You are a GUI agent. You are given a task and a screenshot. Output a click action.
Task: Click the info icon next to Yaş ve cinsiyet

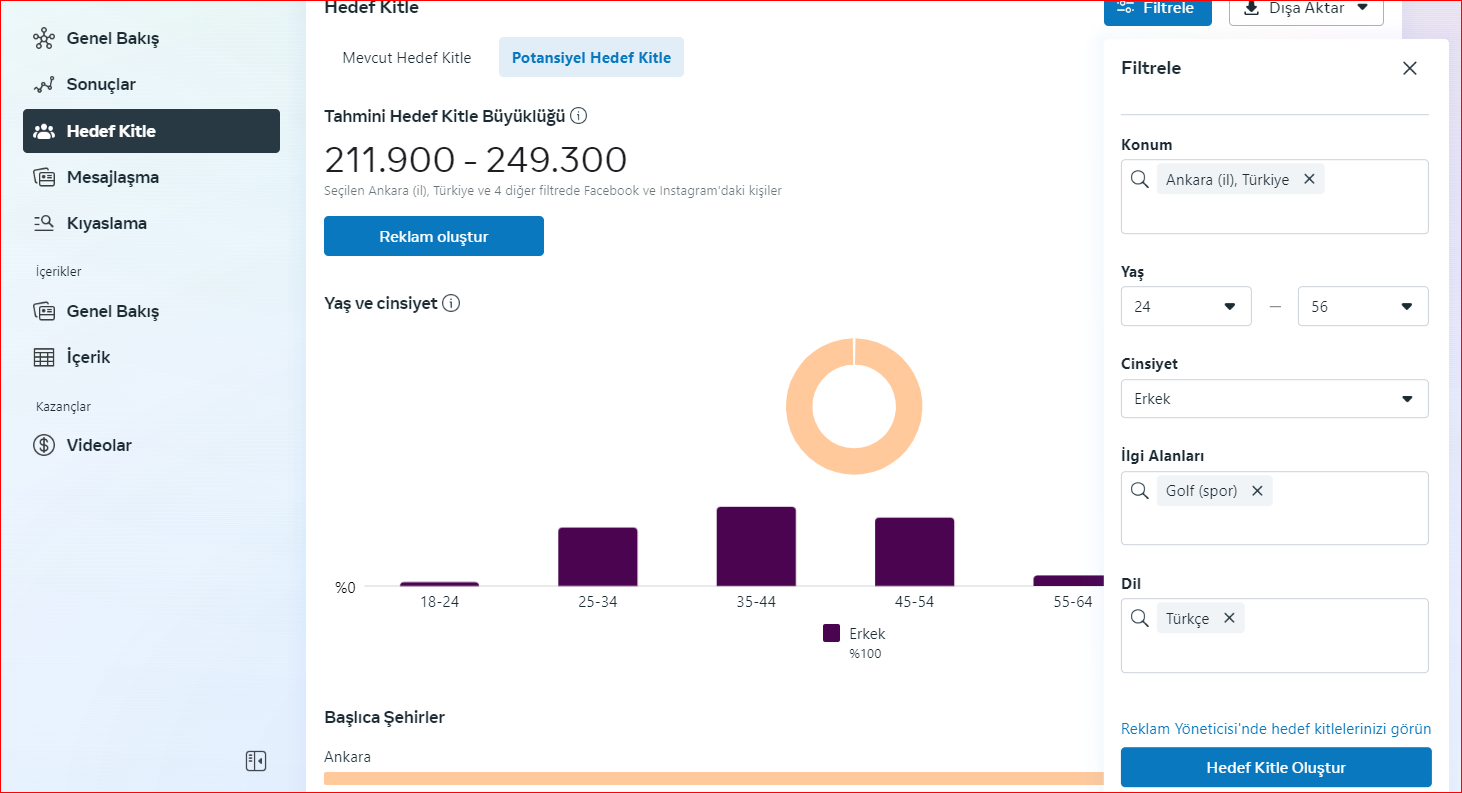(x=451, y=303)
